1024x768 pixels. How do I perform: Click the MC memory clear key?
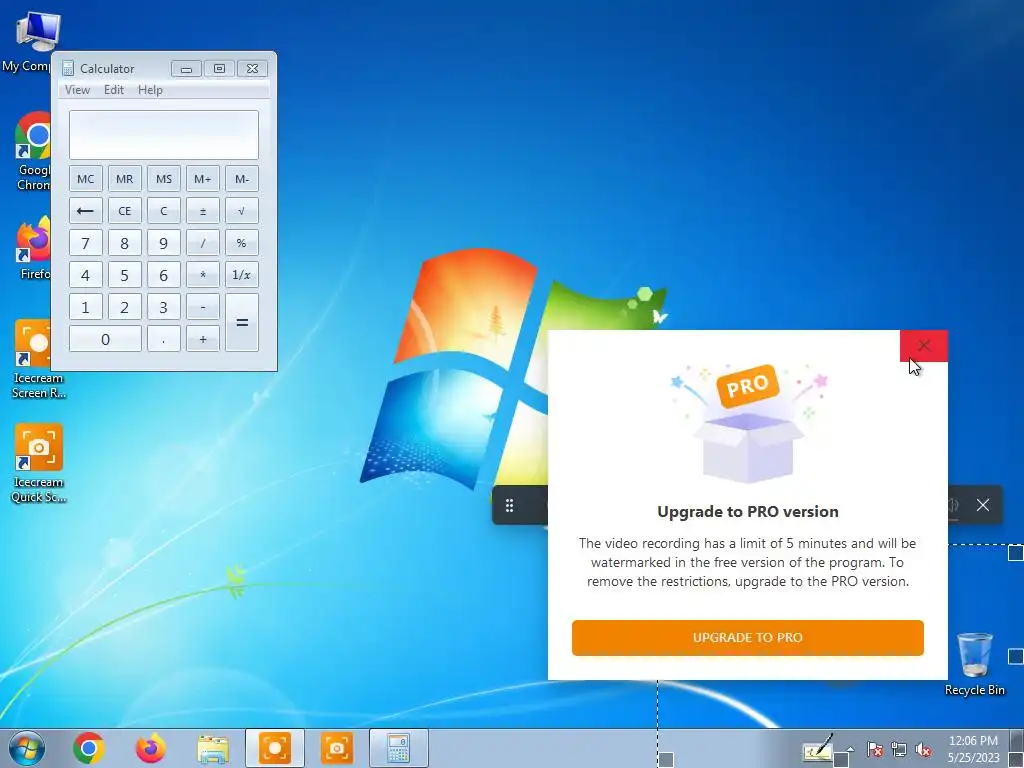point(86,179)
